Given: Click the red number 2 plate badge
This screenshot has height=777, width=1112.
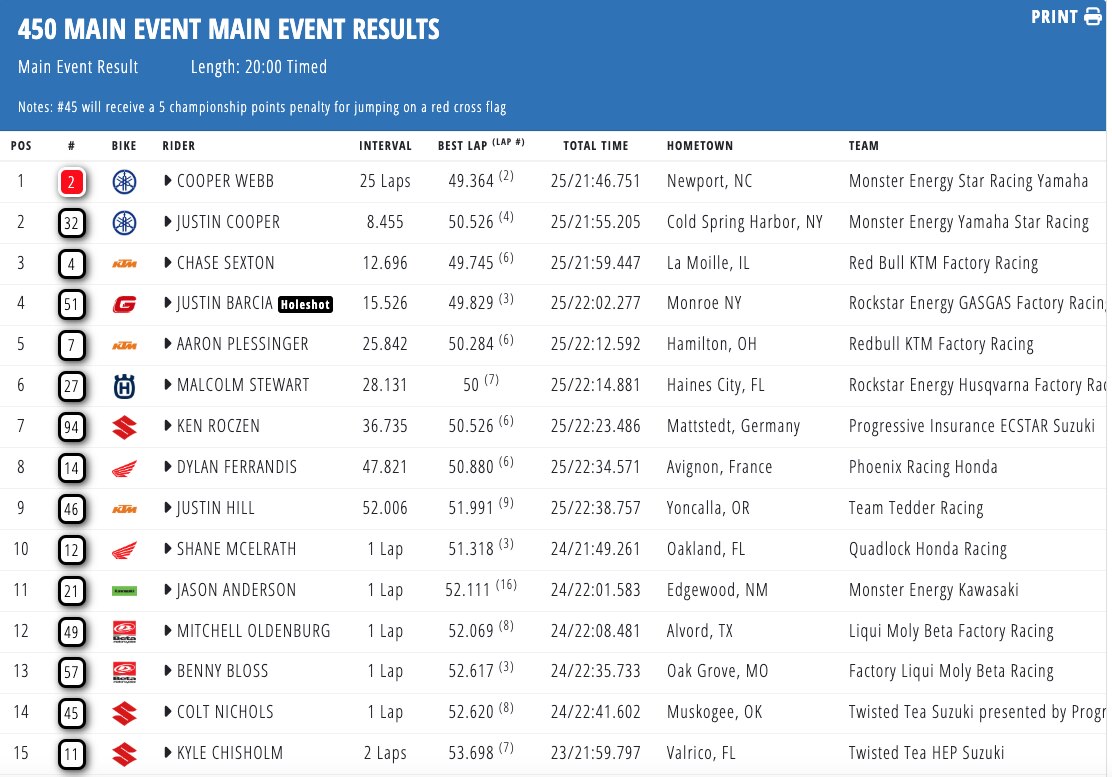Looking at the screenshot, I should (x=72, y=183).
